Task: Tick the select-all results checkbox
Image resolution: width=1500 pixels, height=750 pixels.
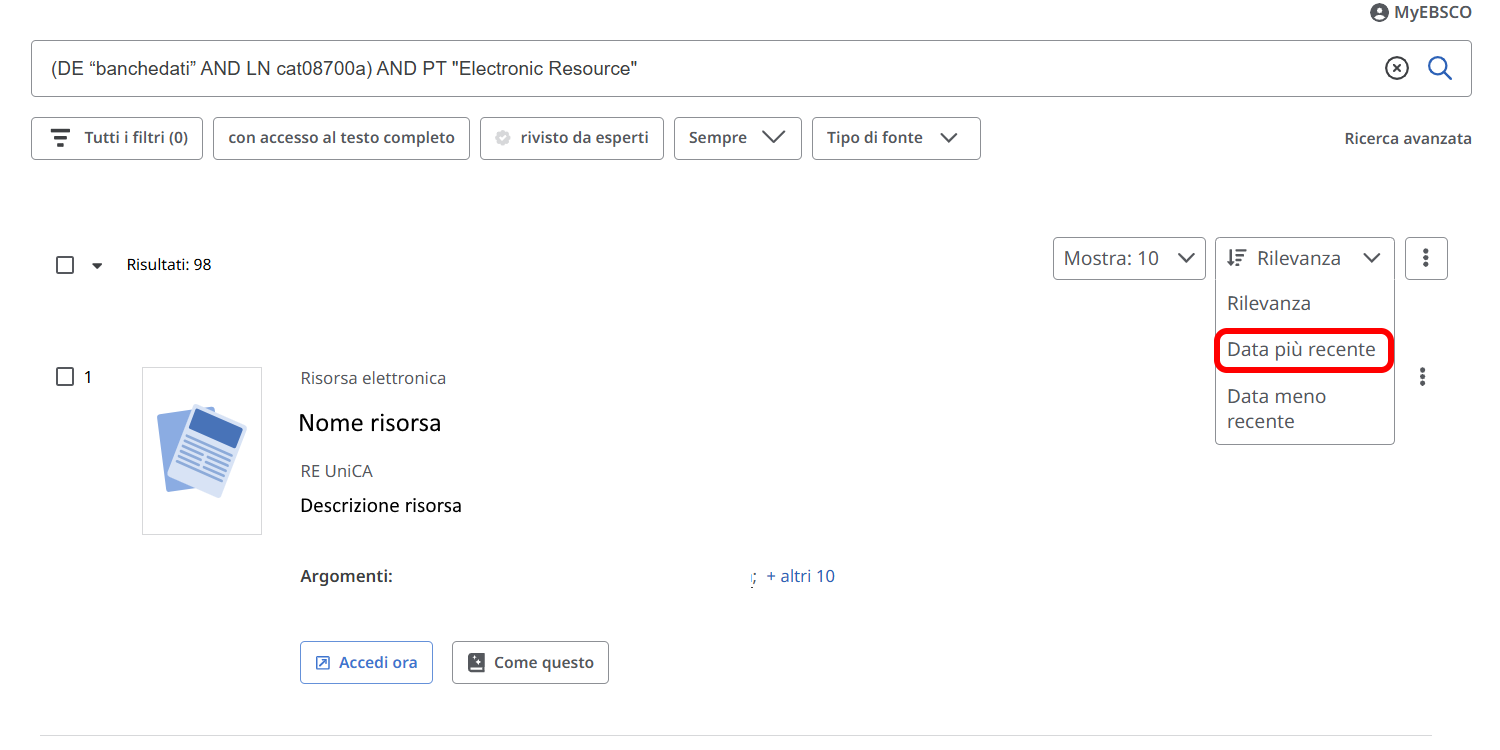Action: [x=65, y=265]
